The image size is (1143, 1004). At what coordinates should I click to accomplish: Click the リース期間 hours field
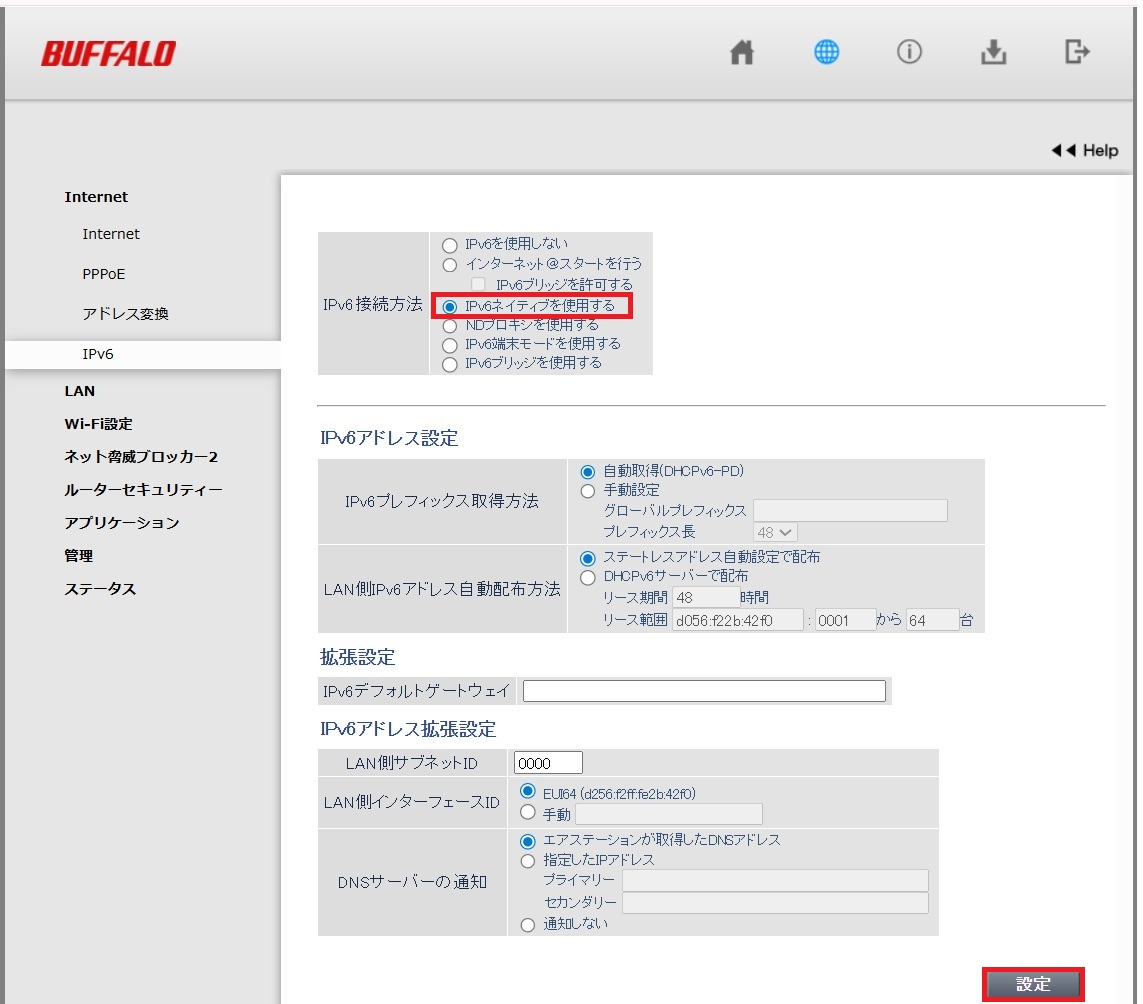pyautogui.click(x=706, y=597)
